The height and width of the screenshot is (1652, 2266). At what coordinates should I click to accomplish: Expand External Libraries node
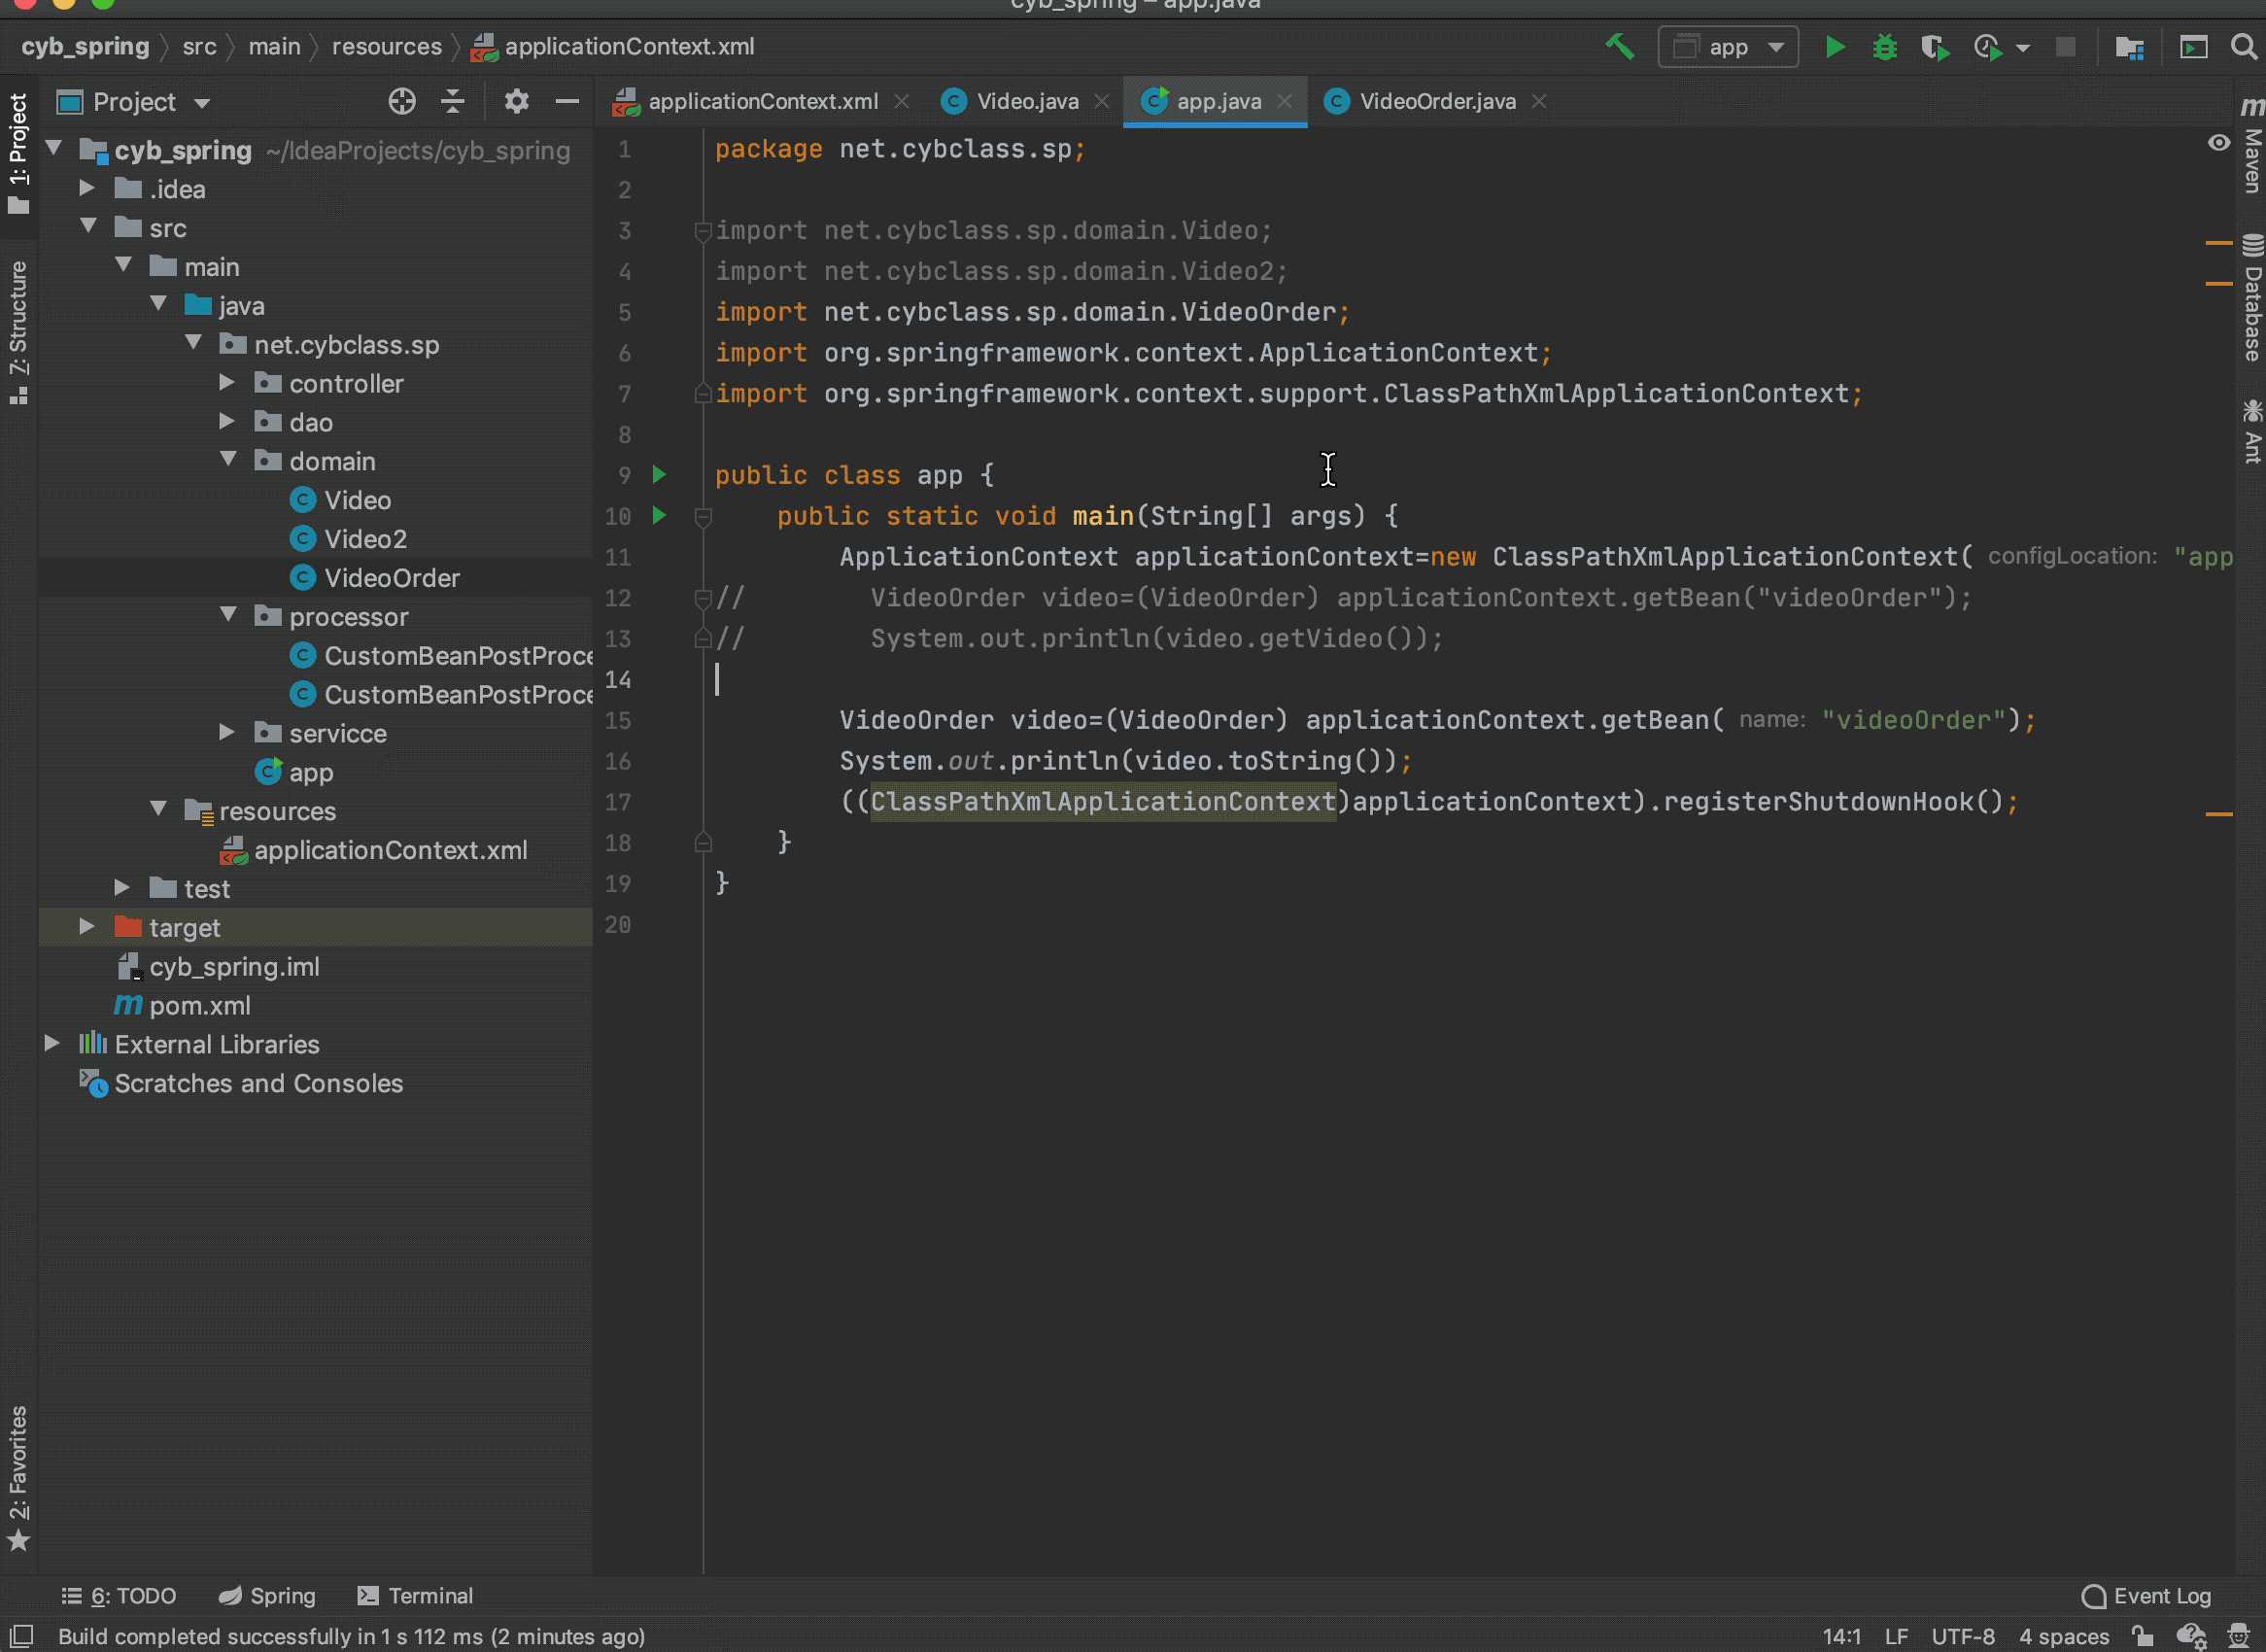(x=52, y=1043)
